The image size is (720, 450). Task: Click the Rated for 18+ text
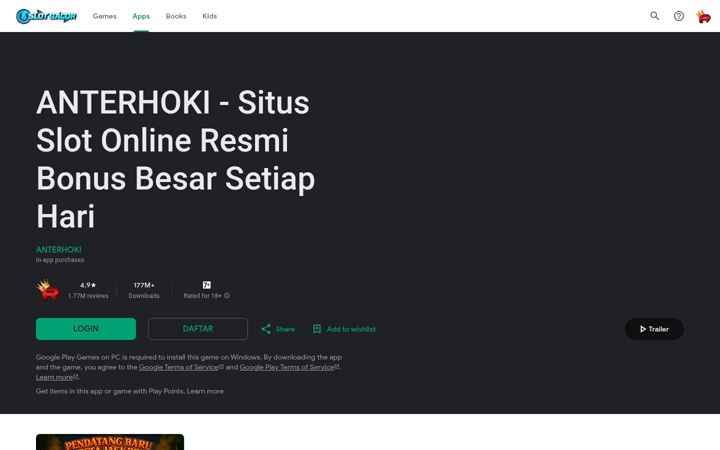click(x=202, y=296)
